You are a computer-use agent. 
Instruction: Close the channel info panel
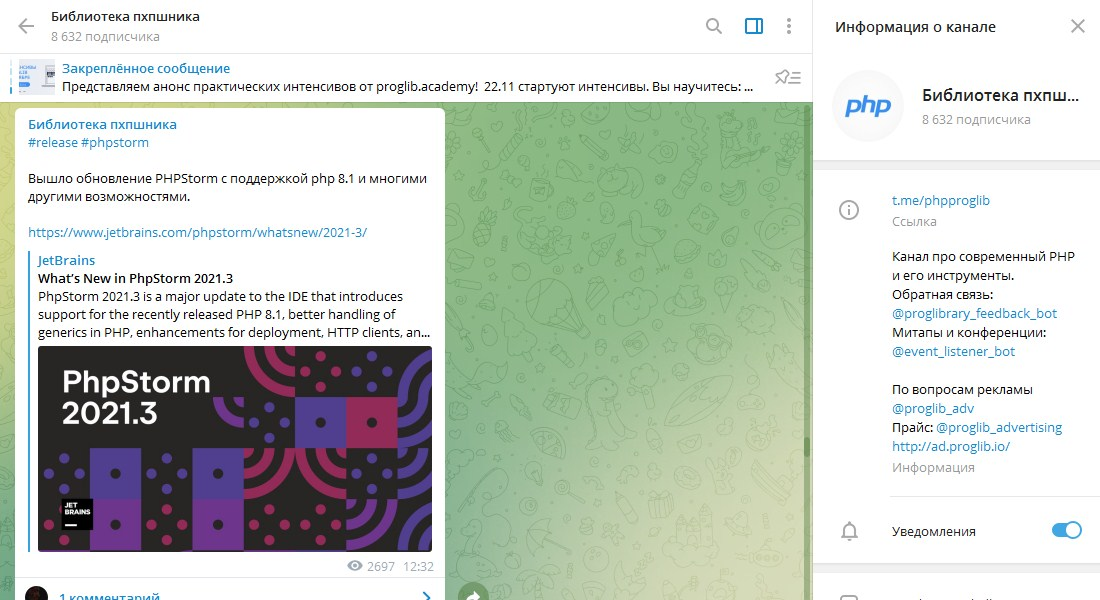pyautogui.click(x=1078, y=27)
